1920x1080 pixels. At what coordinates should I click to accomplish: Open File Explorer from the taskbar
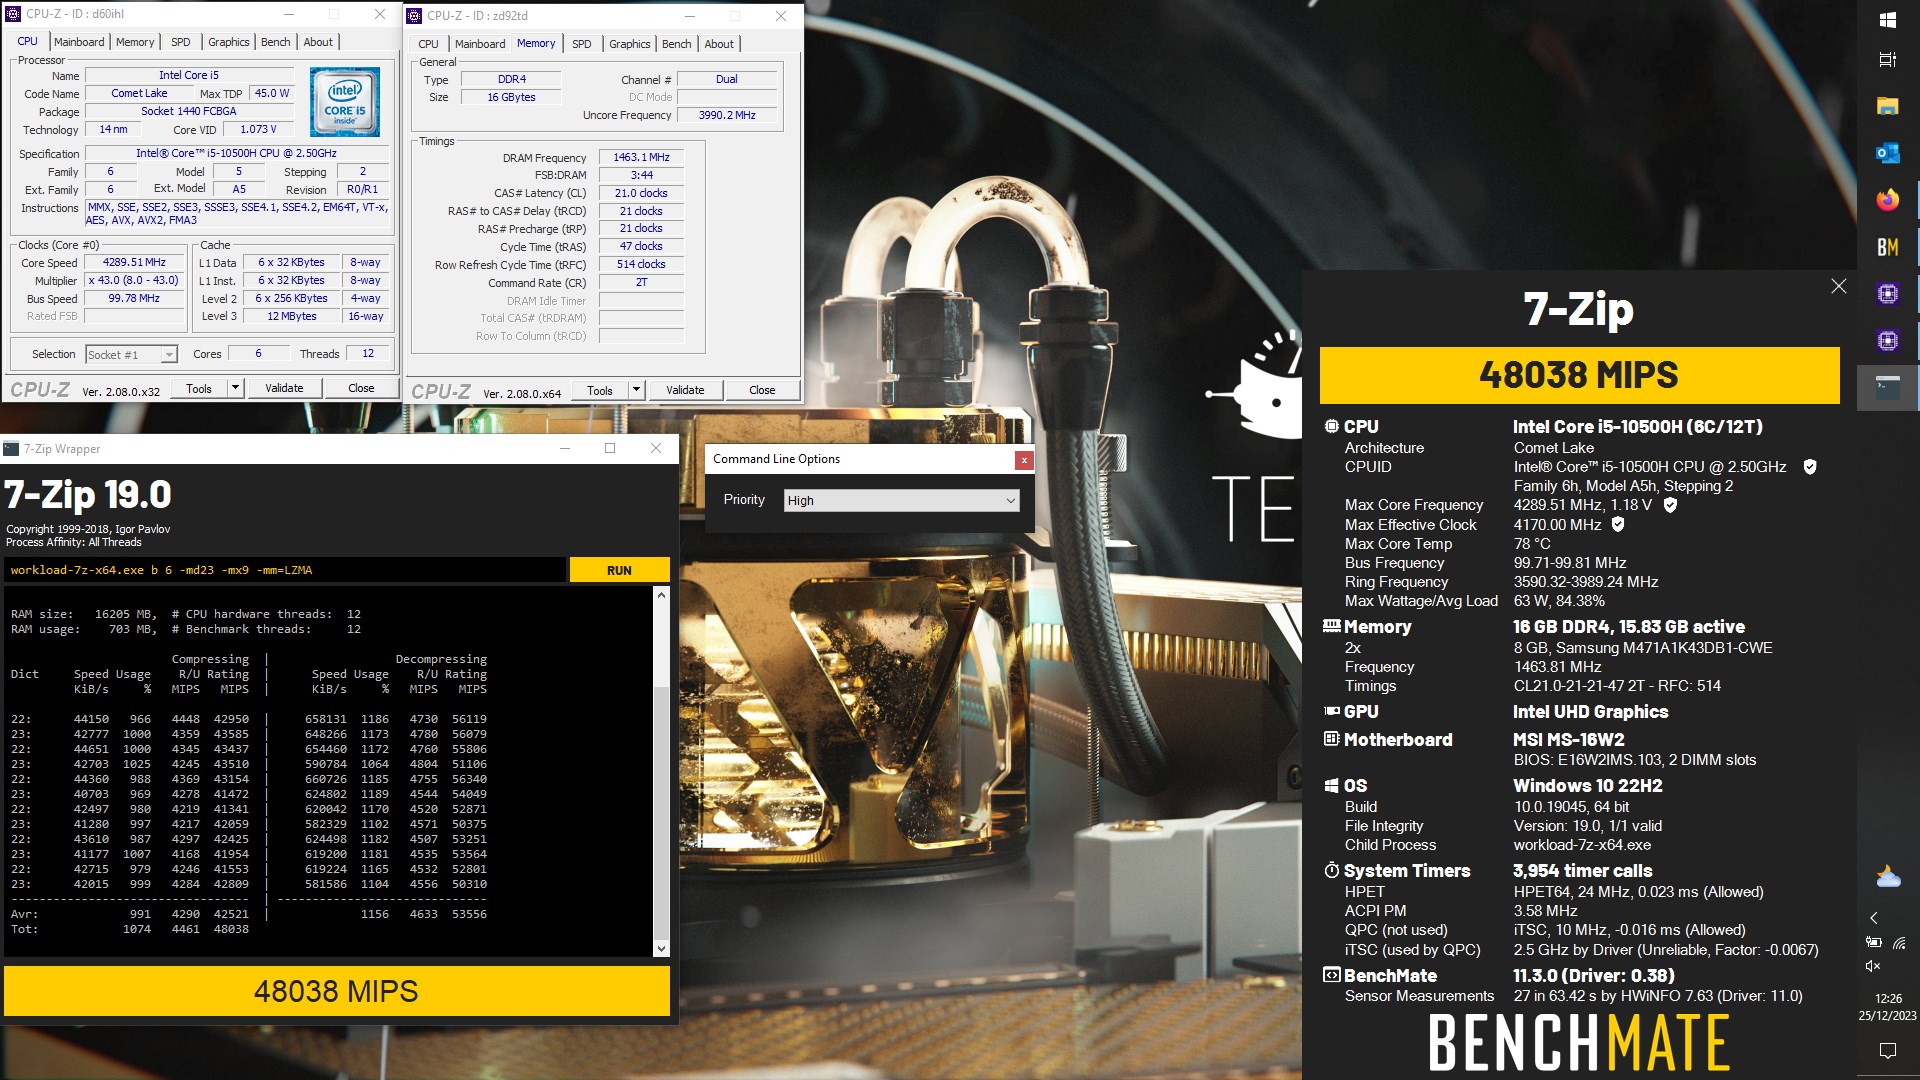pos(1888,107)
